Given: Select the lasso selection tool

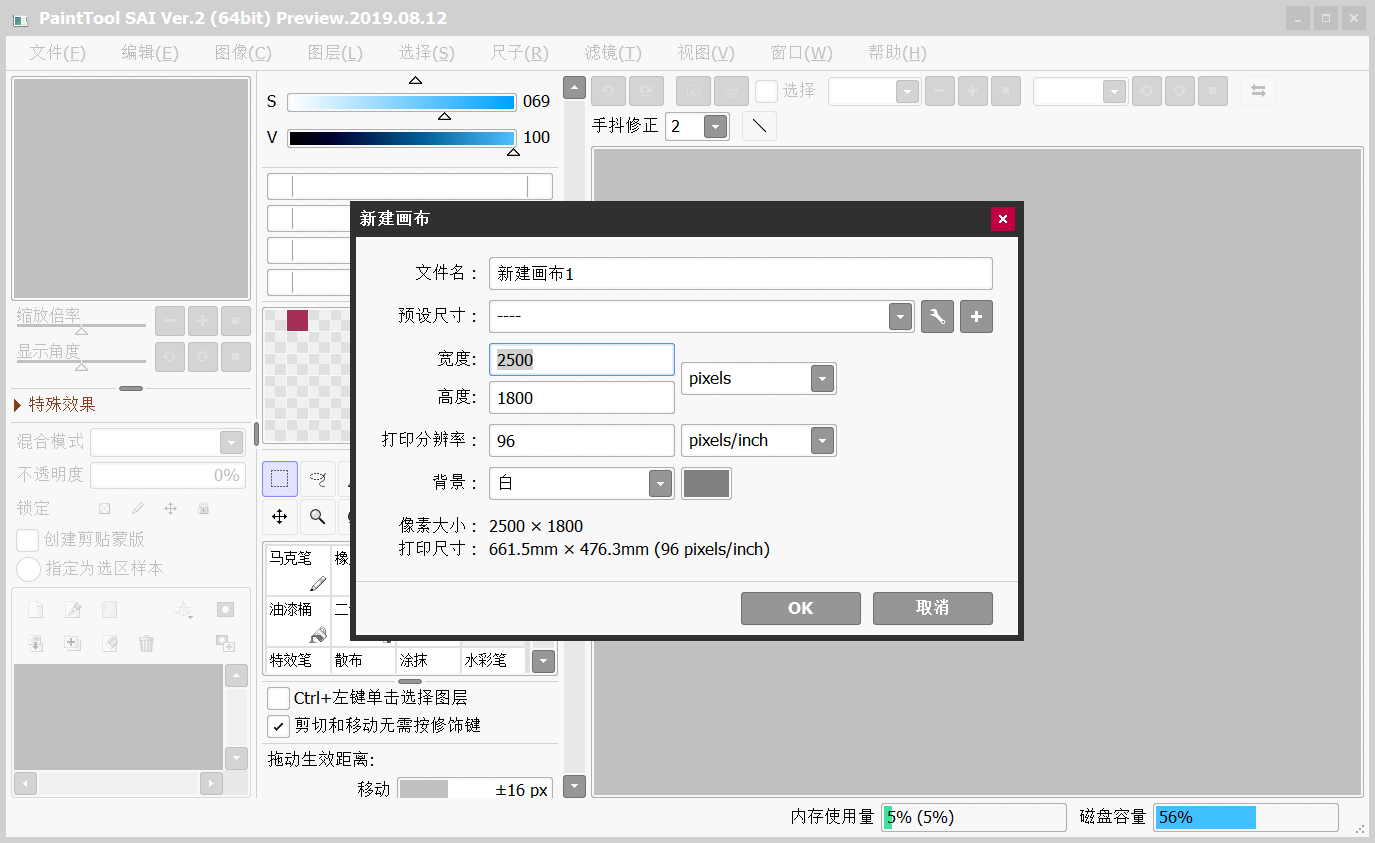Looking at the screenshot, I should click(317, 479).
